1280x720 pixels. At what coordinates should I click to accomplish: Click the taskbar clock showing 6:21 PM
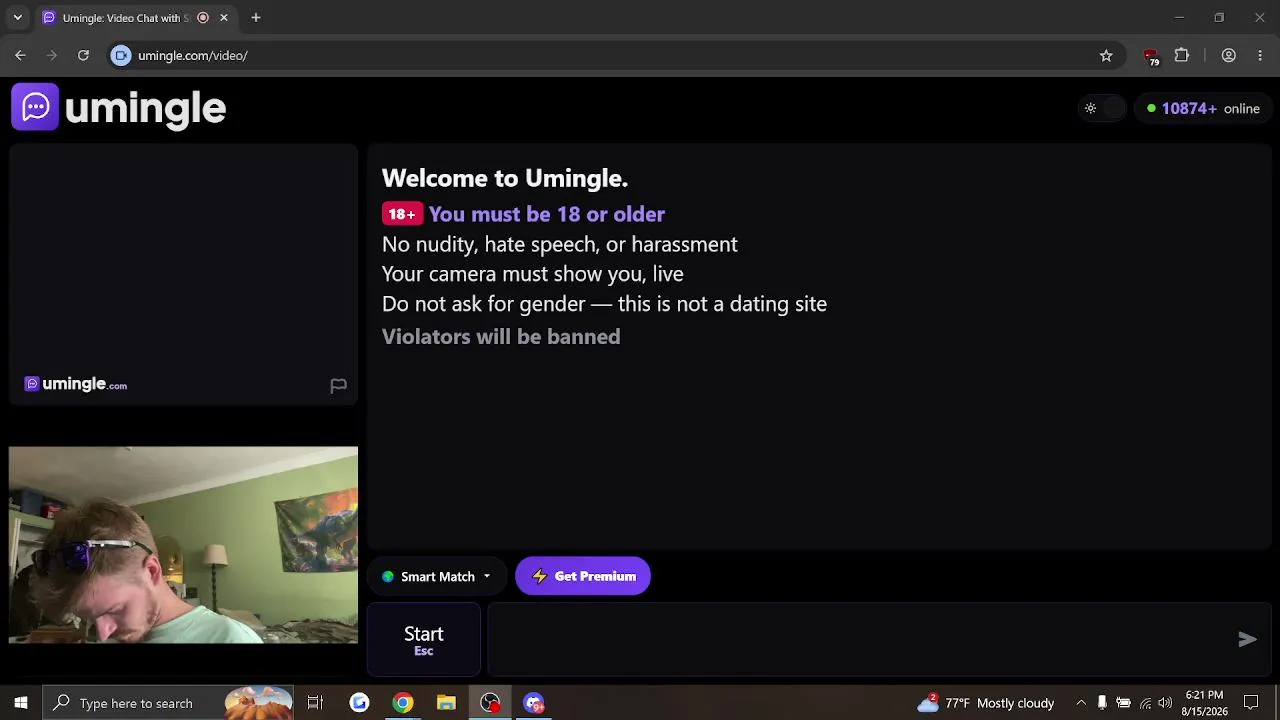click(1204, 703)
